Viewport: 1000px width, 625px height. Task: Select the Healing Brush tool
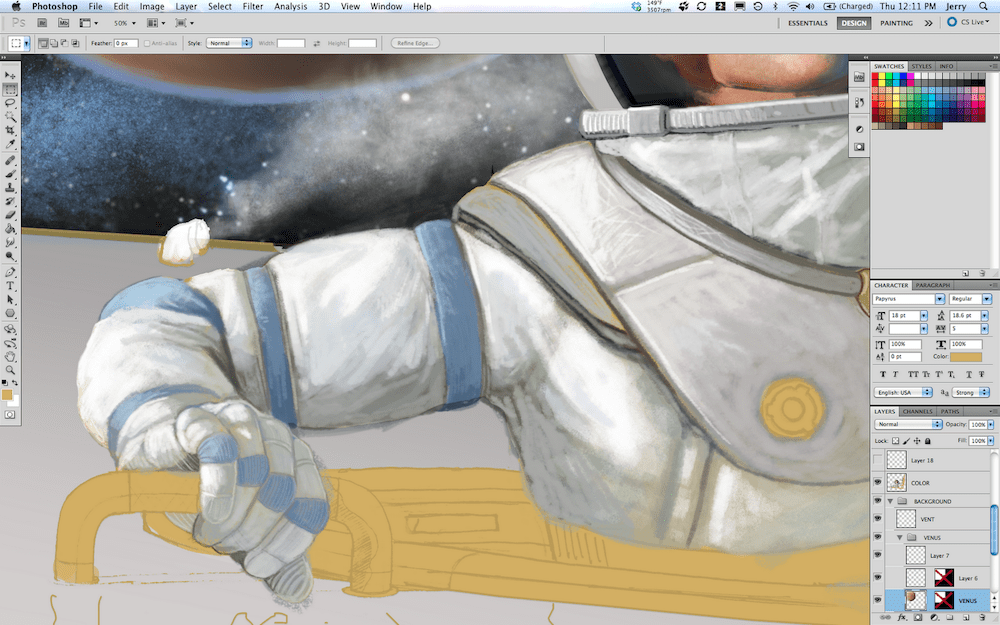[10, 161]
